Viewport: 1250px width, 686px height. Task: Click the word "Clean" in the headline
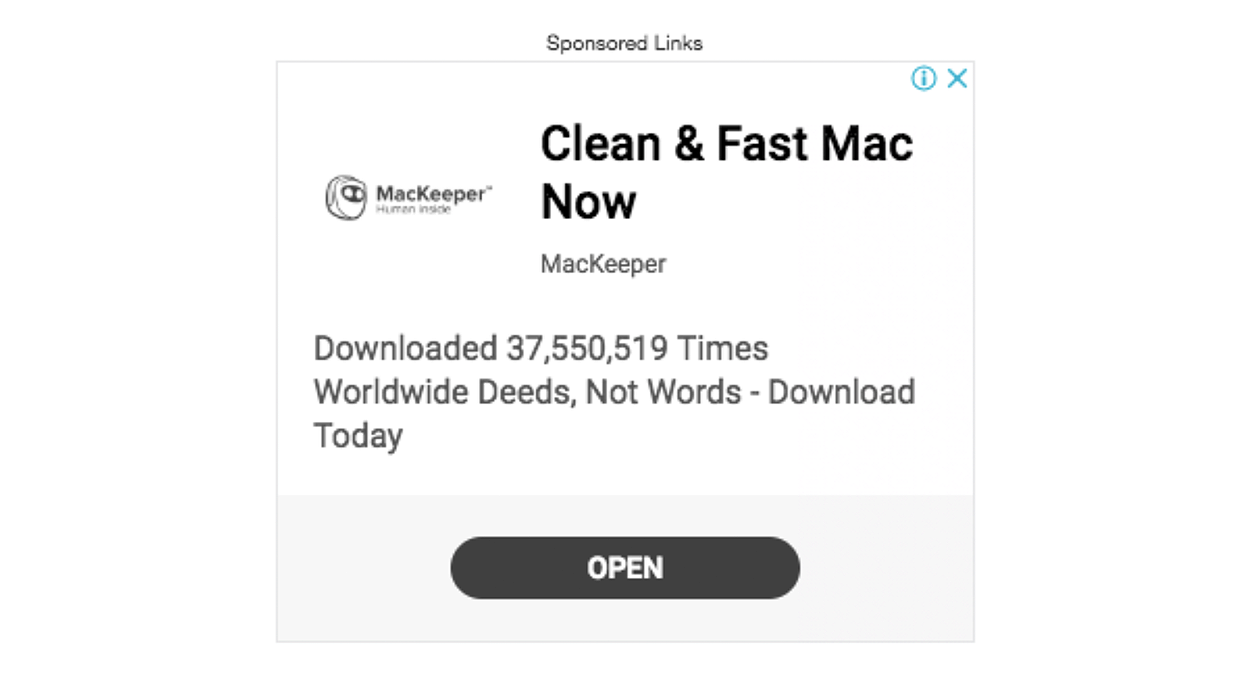(x=601, y=143)
